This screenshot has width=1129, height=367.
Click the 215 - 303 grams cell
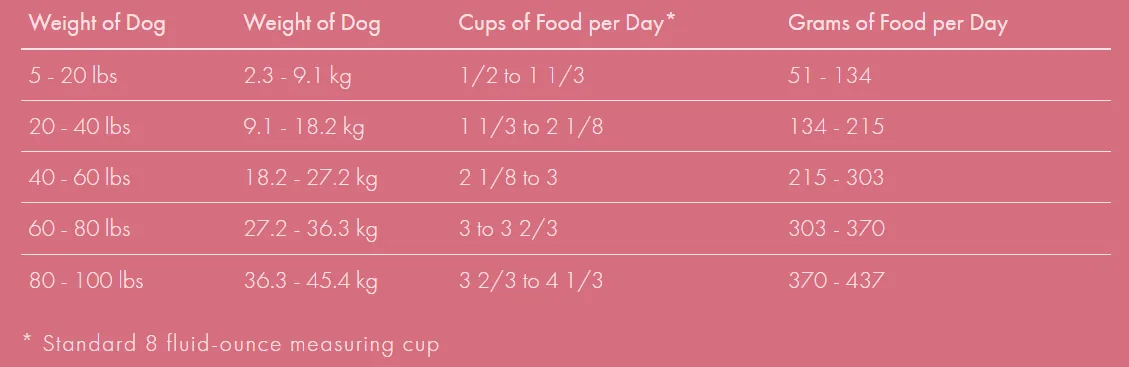click(836, 178)
